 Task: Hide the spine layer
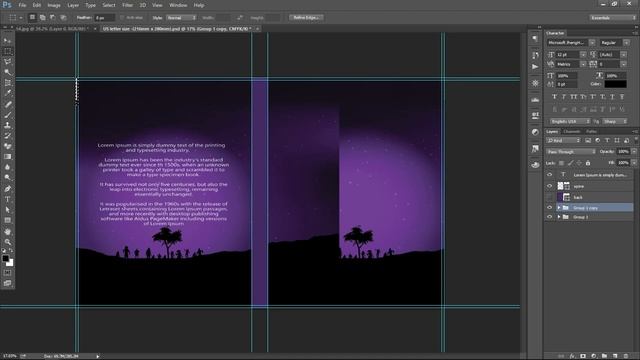click(x=549, y=186)
